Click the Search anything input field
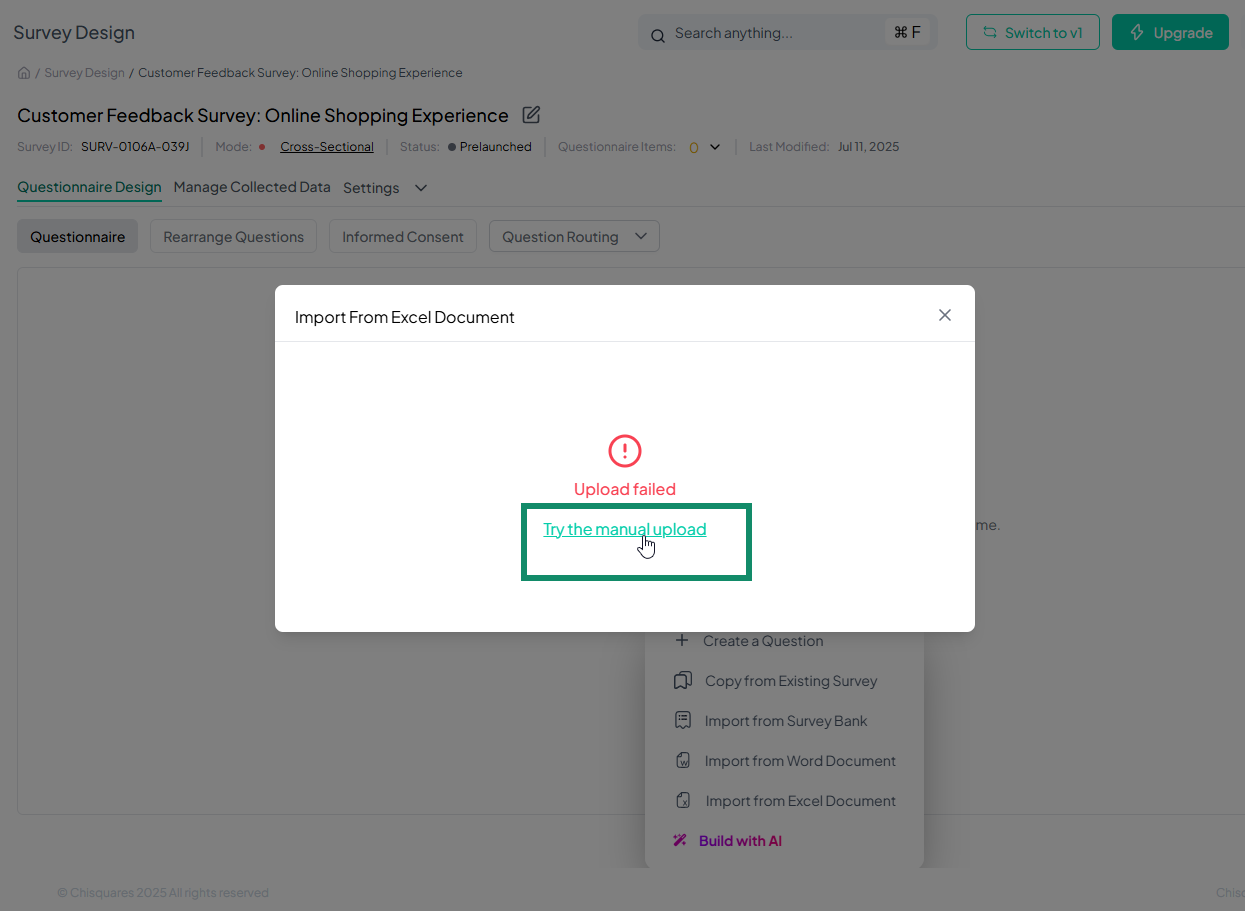Image resolution: width=1245 pixels, height=911 pixels. 770,33
